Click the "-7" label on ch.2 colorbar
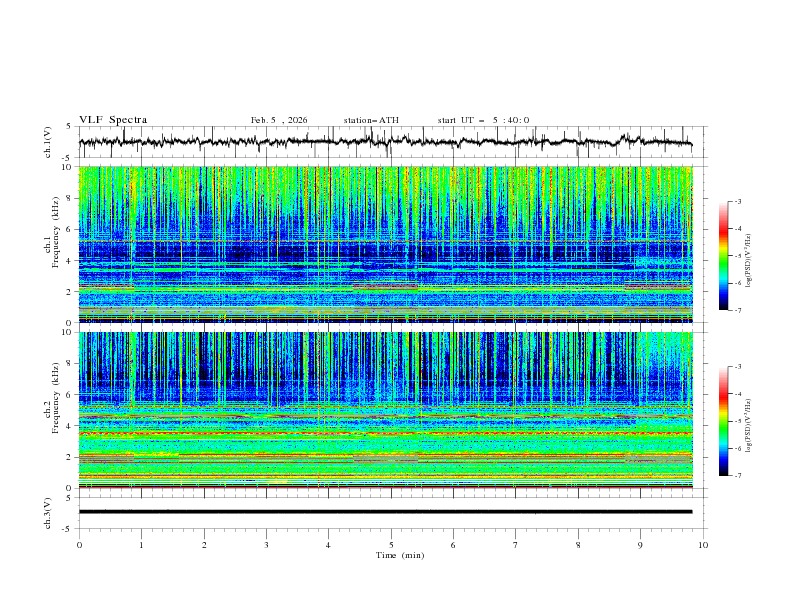 (737, 476)
